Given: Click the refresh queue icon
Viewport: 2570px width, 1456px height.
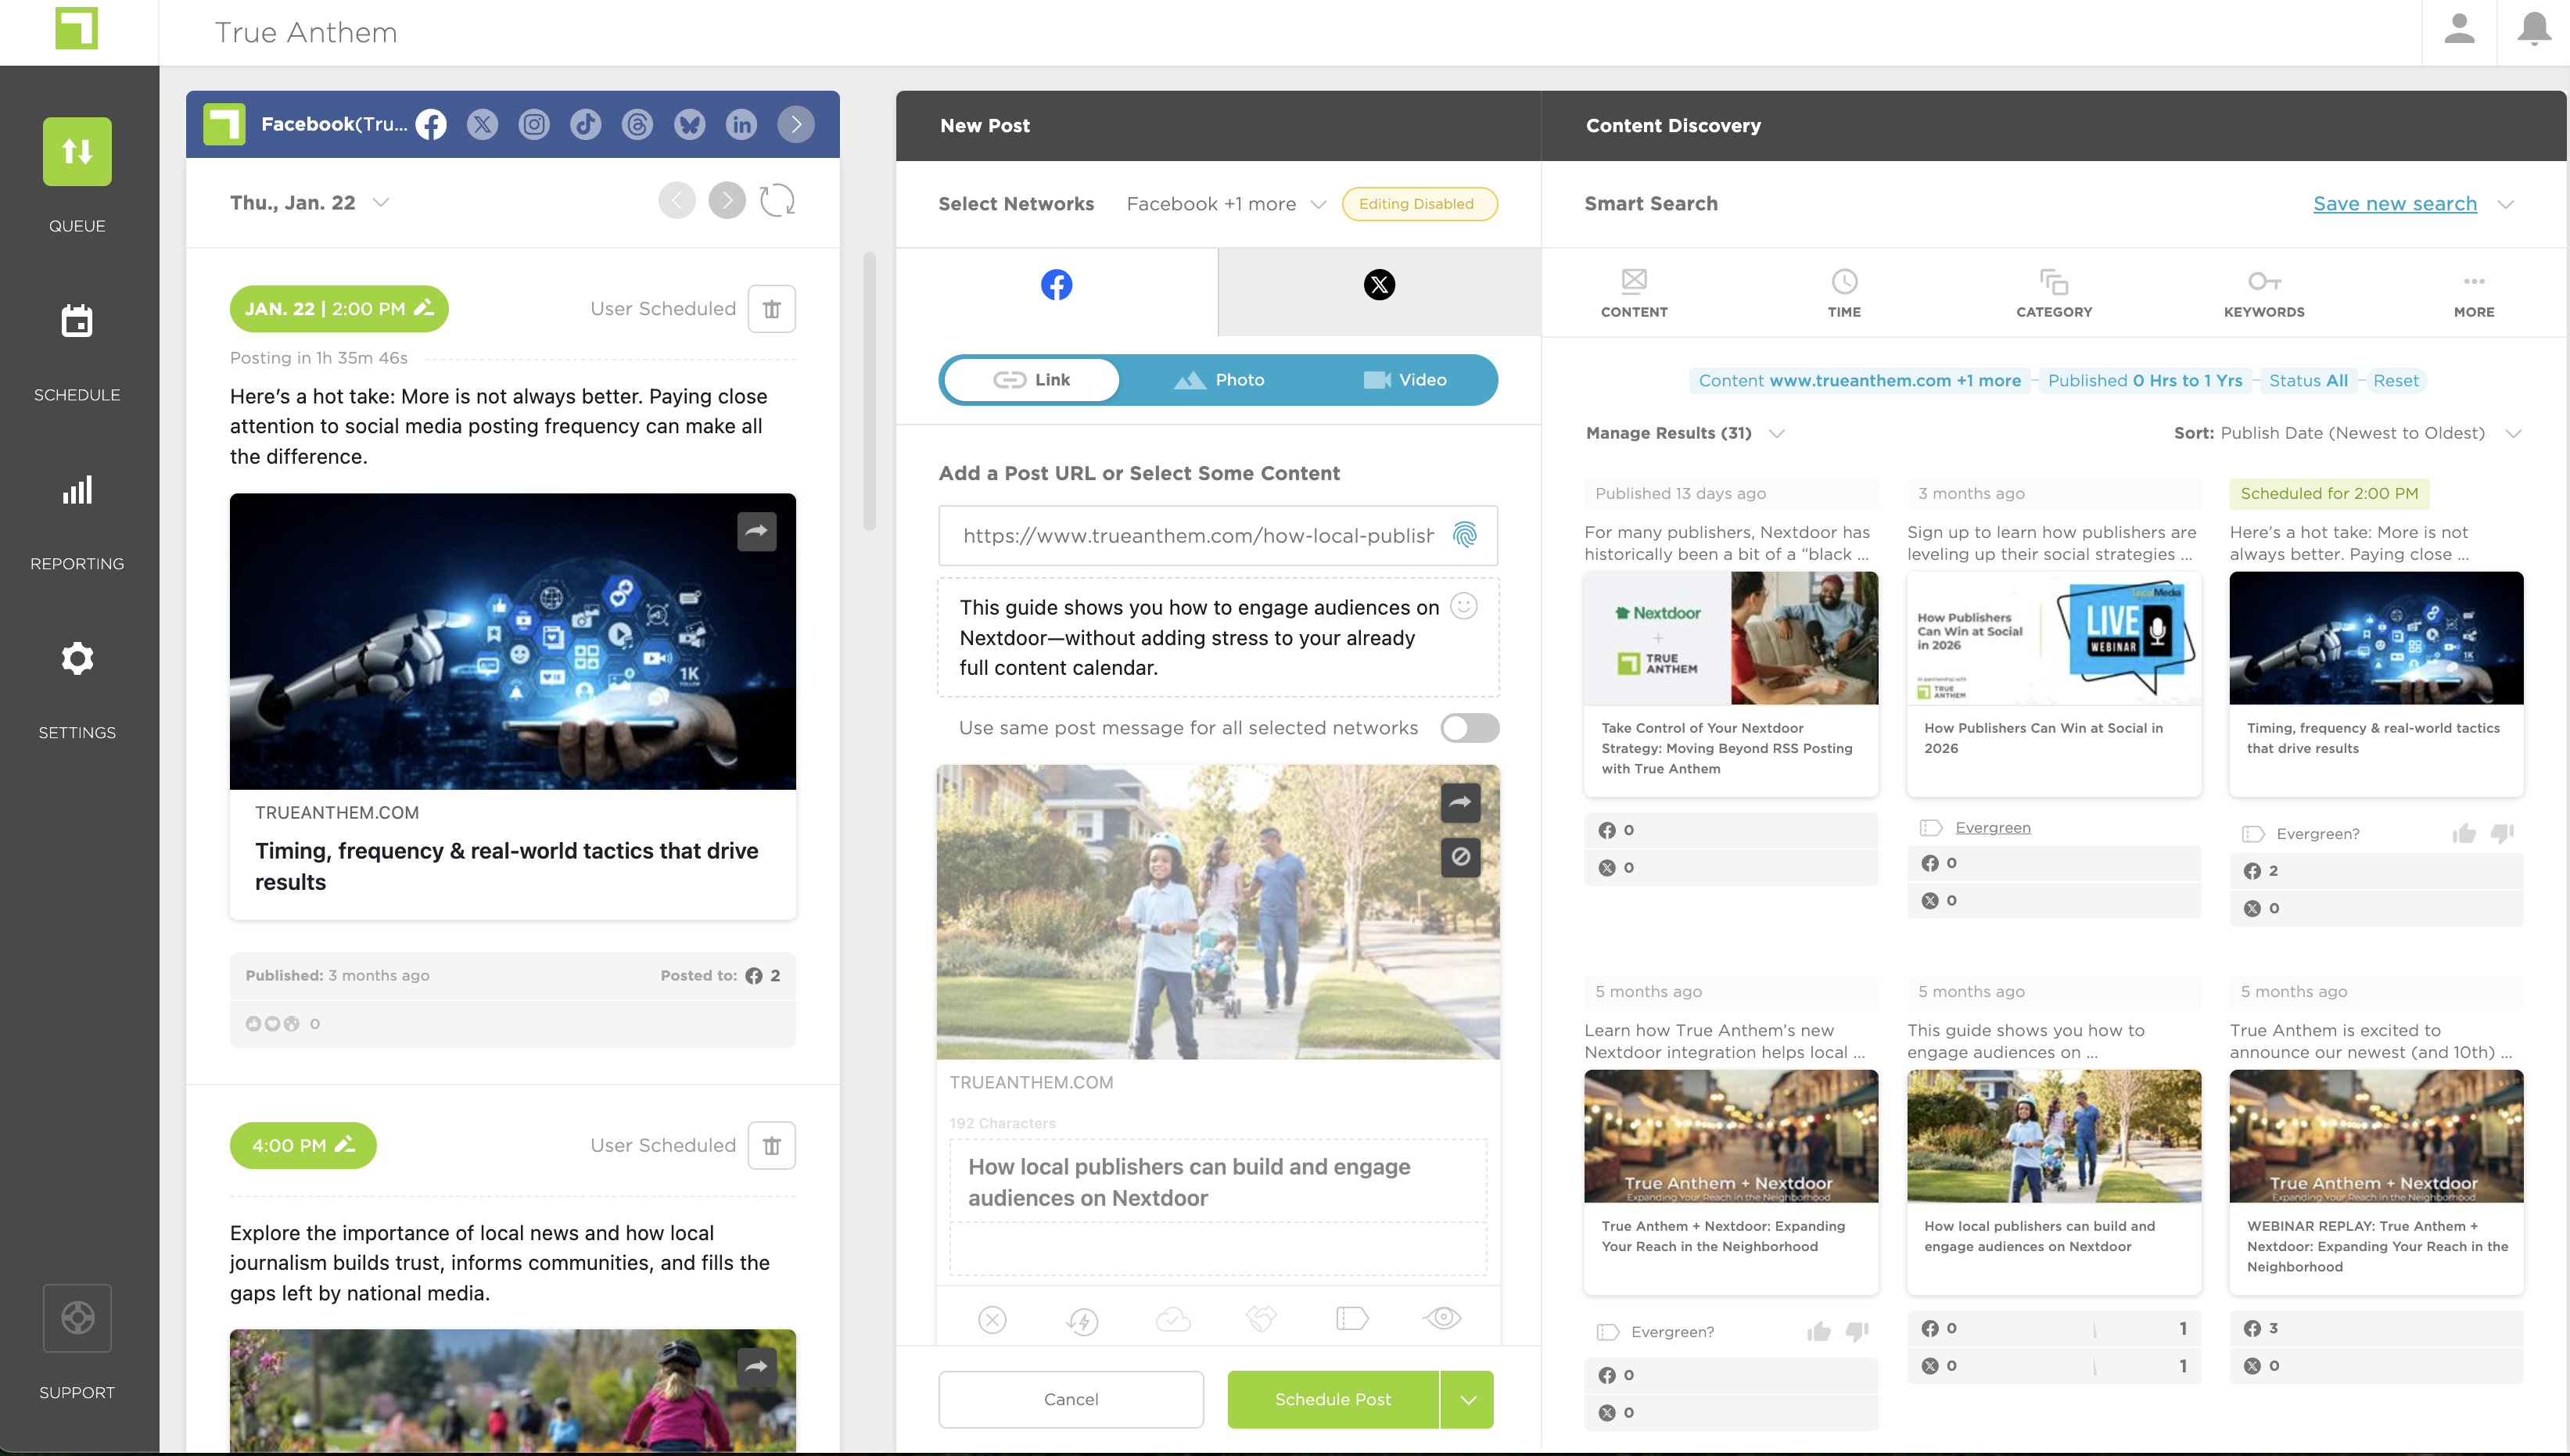Looking at the screenshot, I should click(777, 201).
